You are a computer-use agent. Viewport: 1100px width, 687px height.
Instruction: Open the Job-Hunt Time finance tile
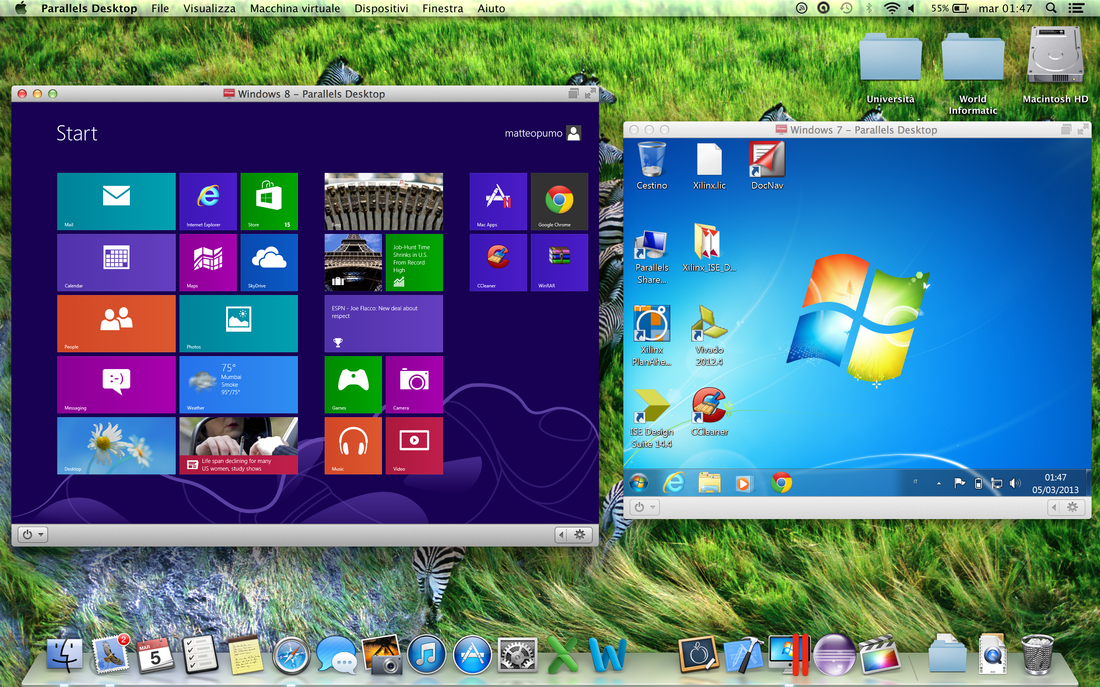coord(414,262)
